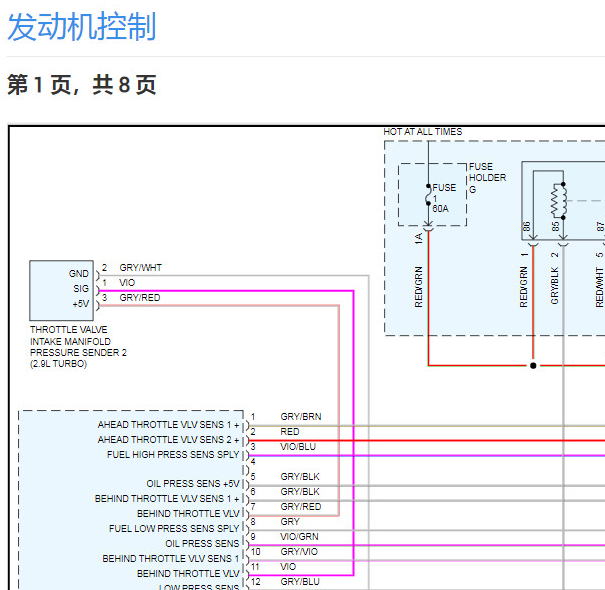
Task: Select FUEL HIGH PRESS SENS SPLY label
Action: coord(173,455)
